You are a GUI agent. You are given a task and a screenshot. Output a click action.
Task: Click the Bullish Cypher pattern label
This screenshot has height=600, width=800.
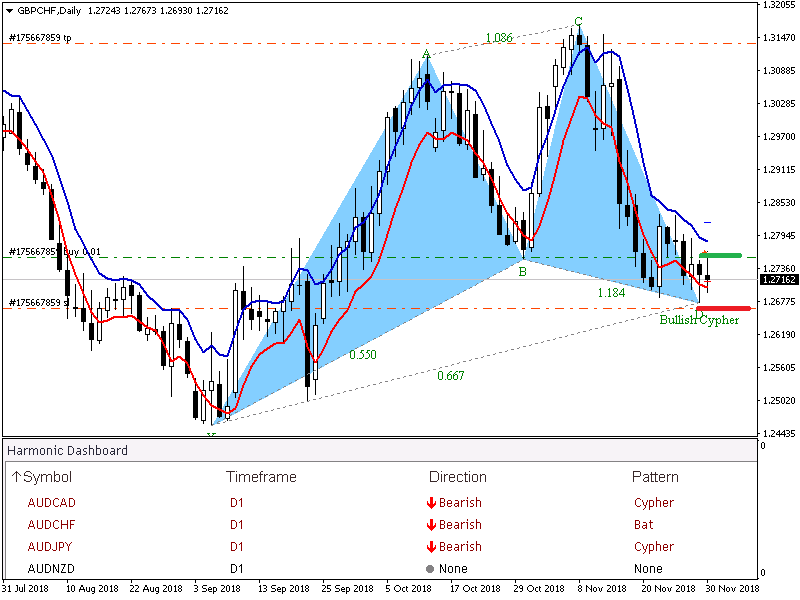pyautogui.click(x=699, y=320)
